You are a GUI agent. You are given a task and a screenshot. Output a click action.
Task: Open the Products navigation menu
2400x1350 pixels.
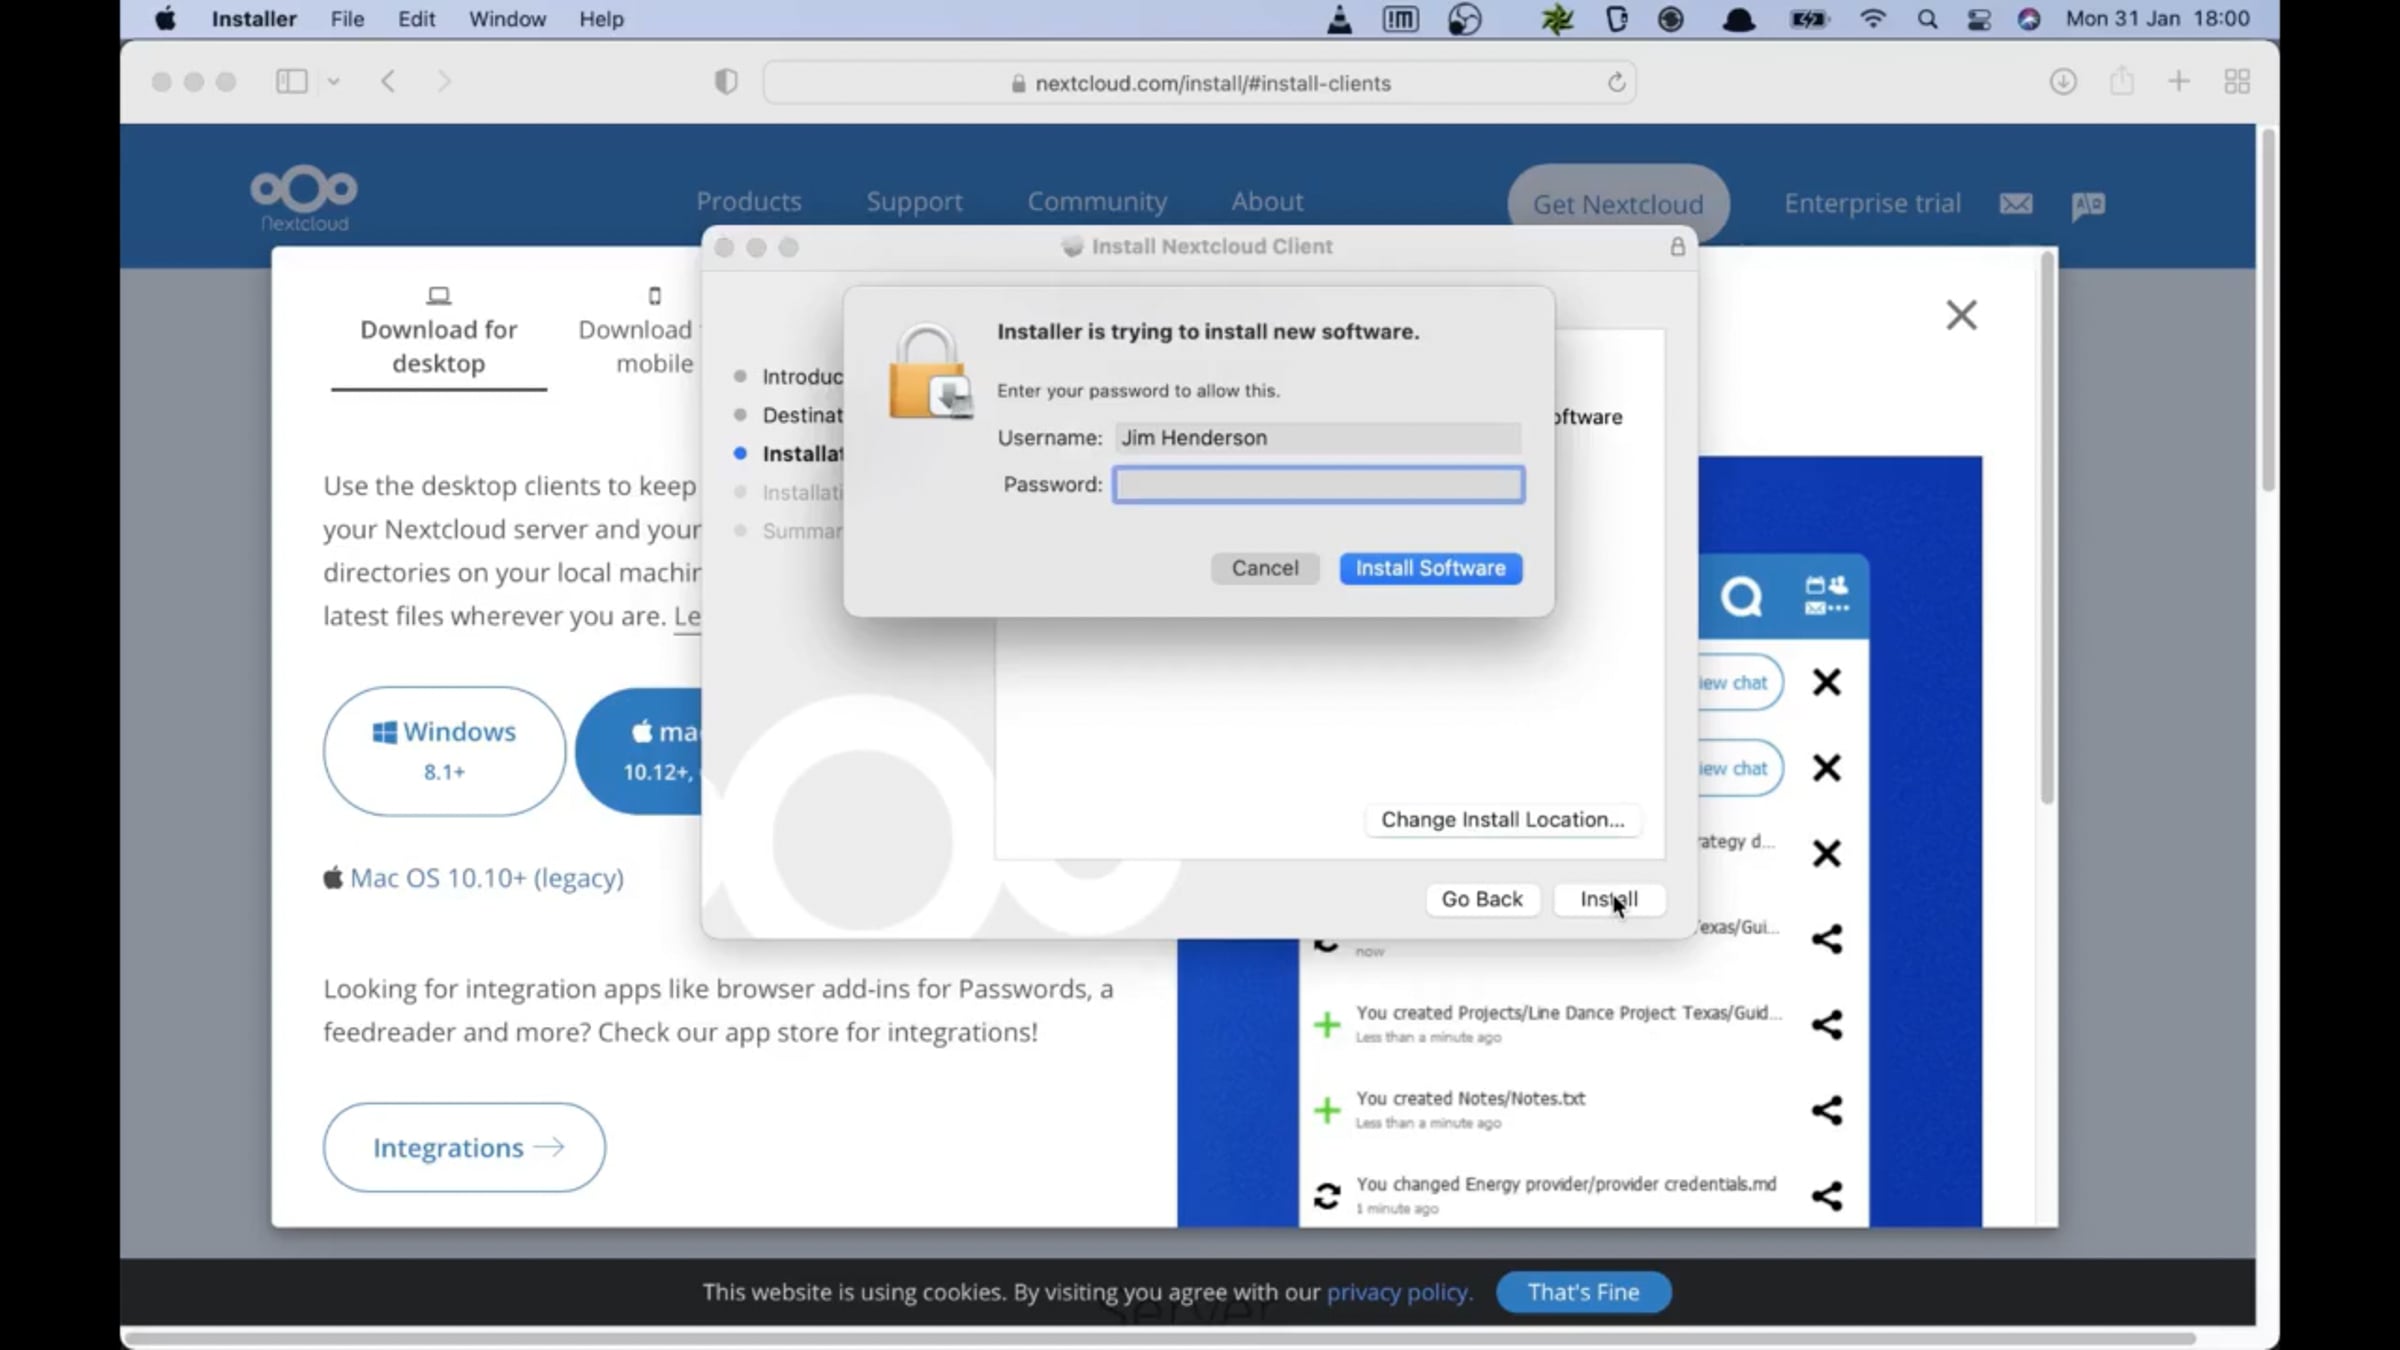(x=749, y=202)
